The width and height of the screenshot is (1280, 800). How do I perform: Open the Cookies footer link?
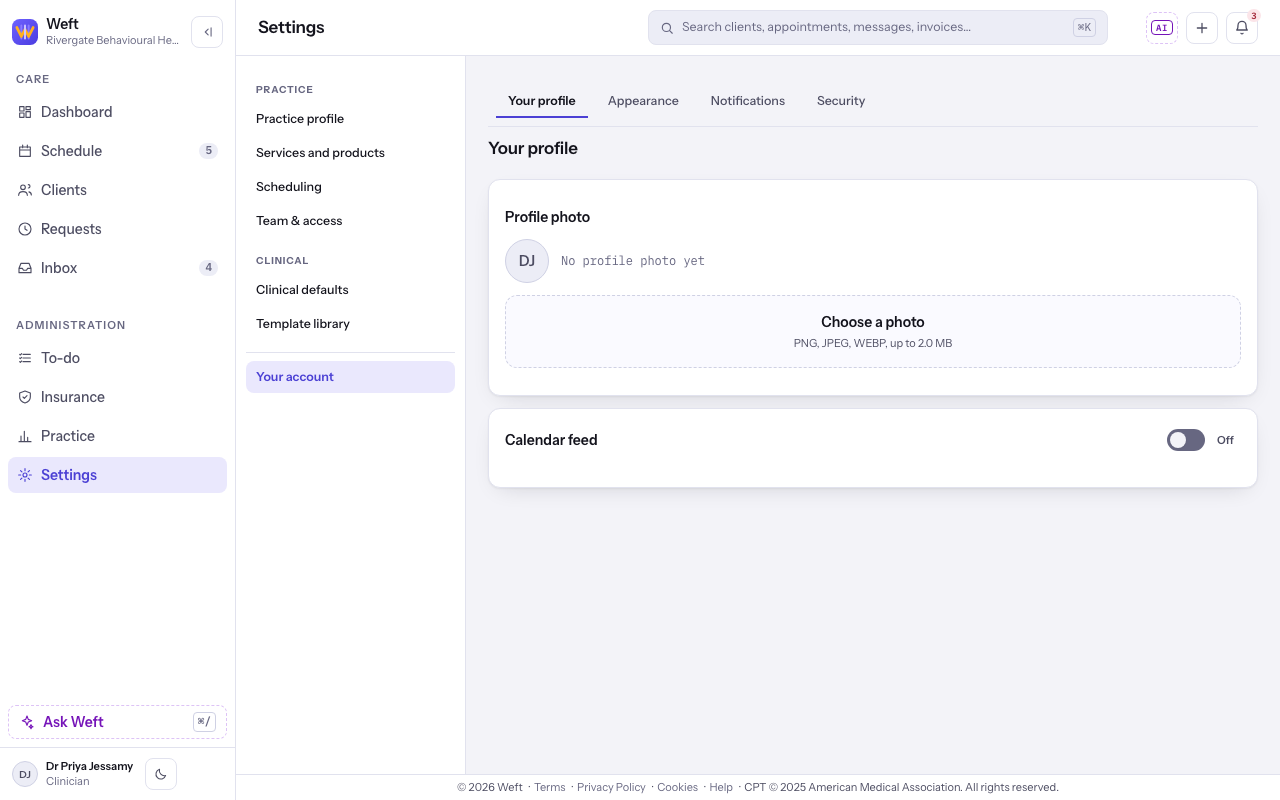677,787
